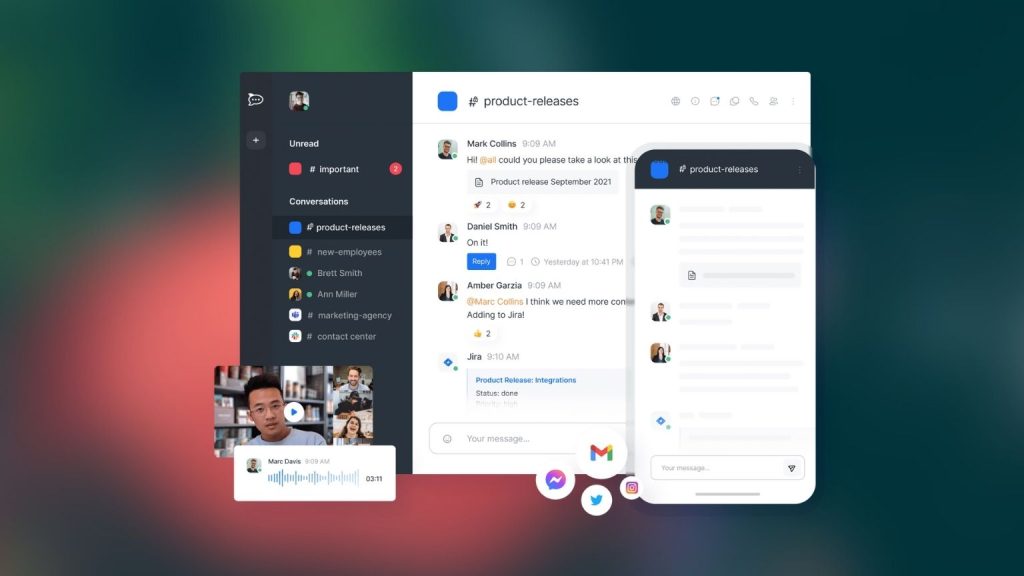The height and width of the screenshot is (576, 1024).
Task: Click the 'Yesterday at 10:41 PM' thread timestamp
Action: tap(583, 262)
